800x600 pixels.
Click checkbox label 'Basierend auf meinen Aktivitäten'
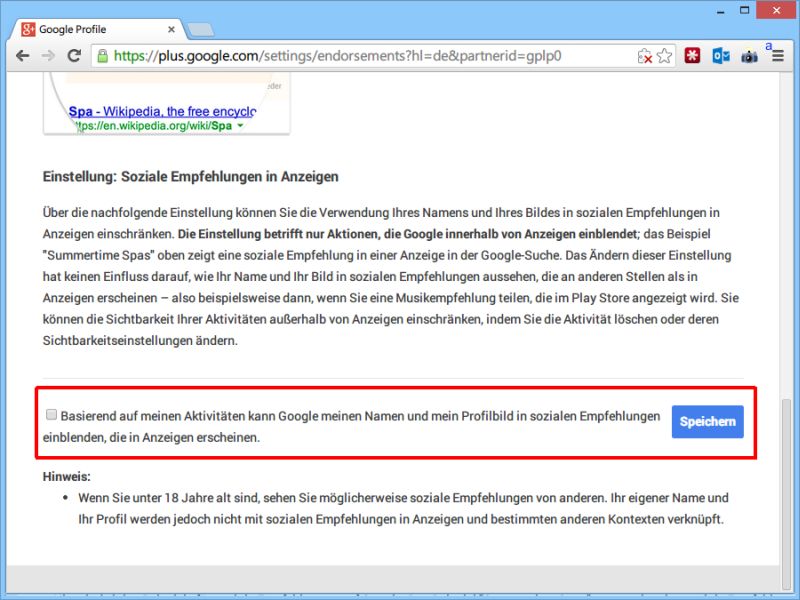pos(153,416)
